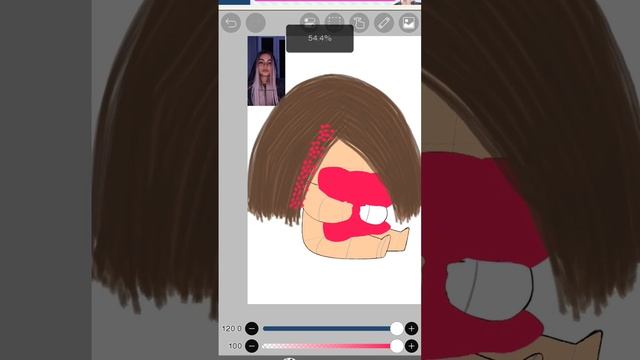Open the canvas material image icon
This screenshot has height=360, width=640.
409,23
